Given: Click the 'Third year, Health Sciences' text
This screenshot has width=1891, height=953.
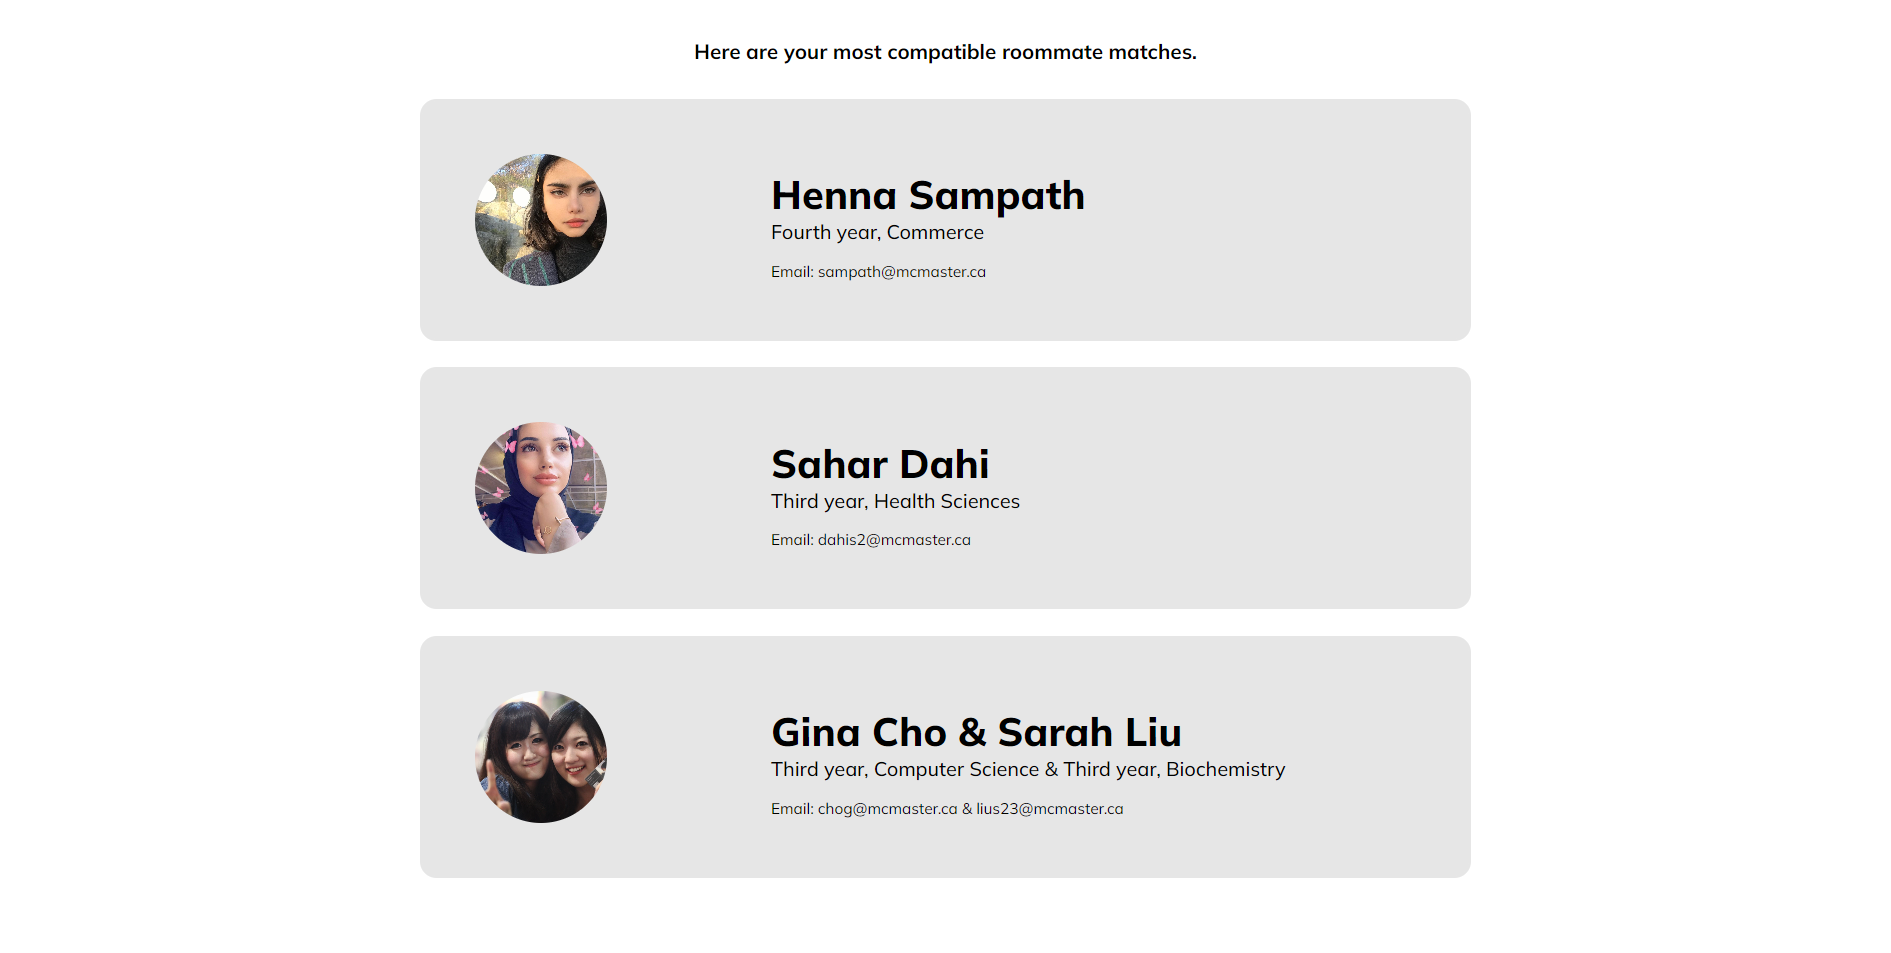Looking at the screenshot, I should click(x=894, y=502).
